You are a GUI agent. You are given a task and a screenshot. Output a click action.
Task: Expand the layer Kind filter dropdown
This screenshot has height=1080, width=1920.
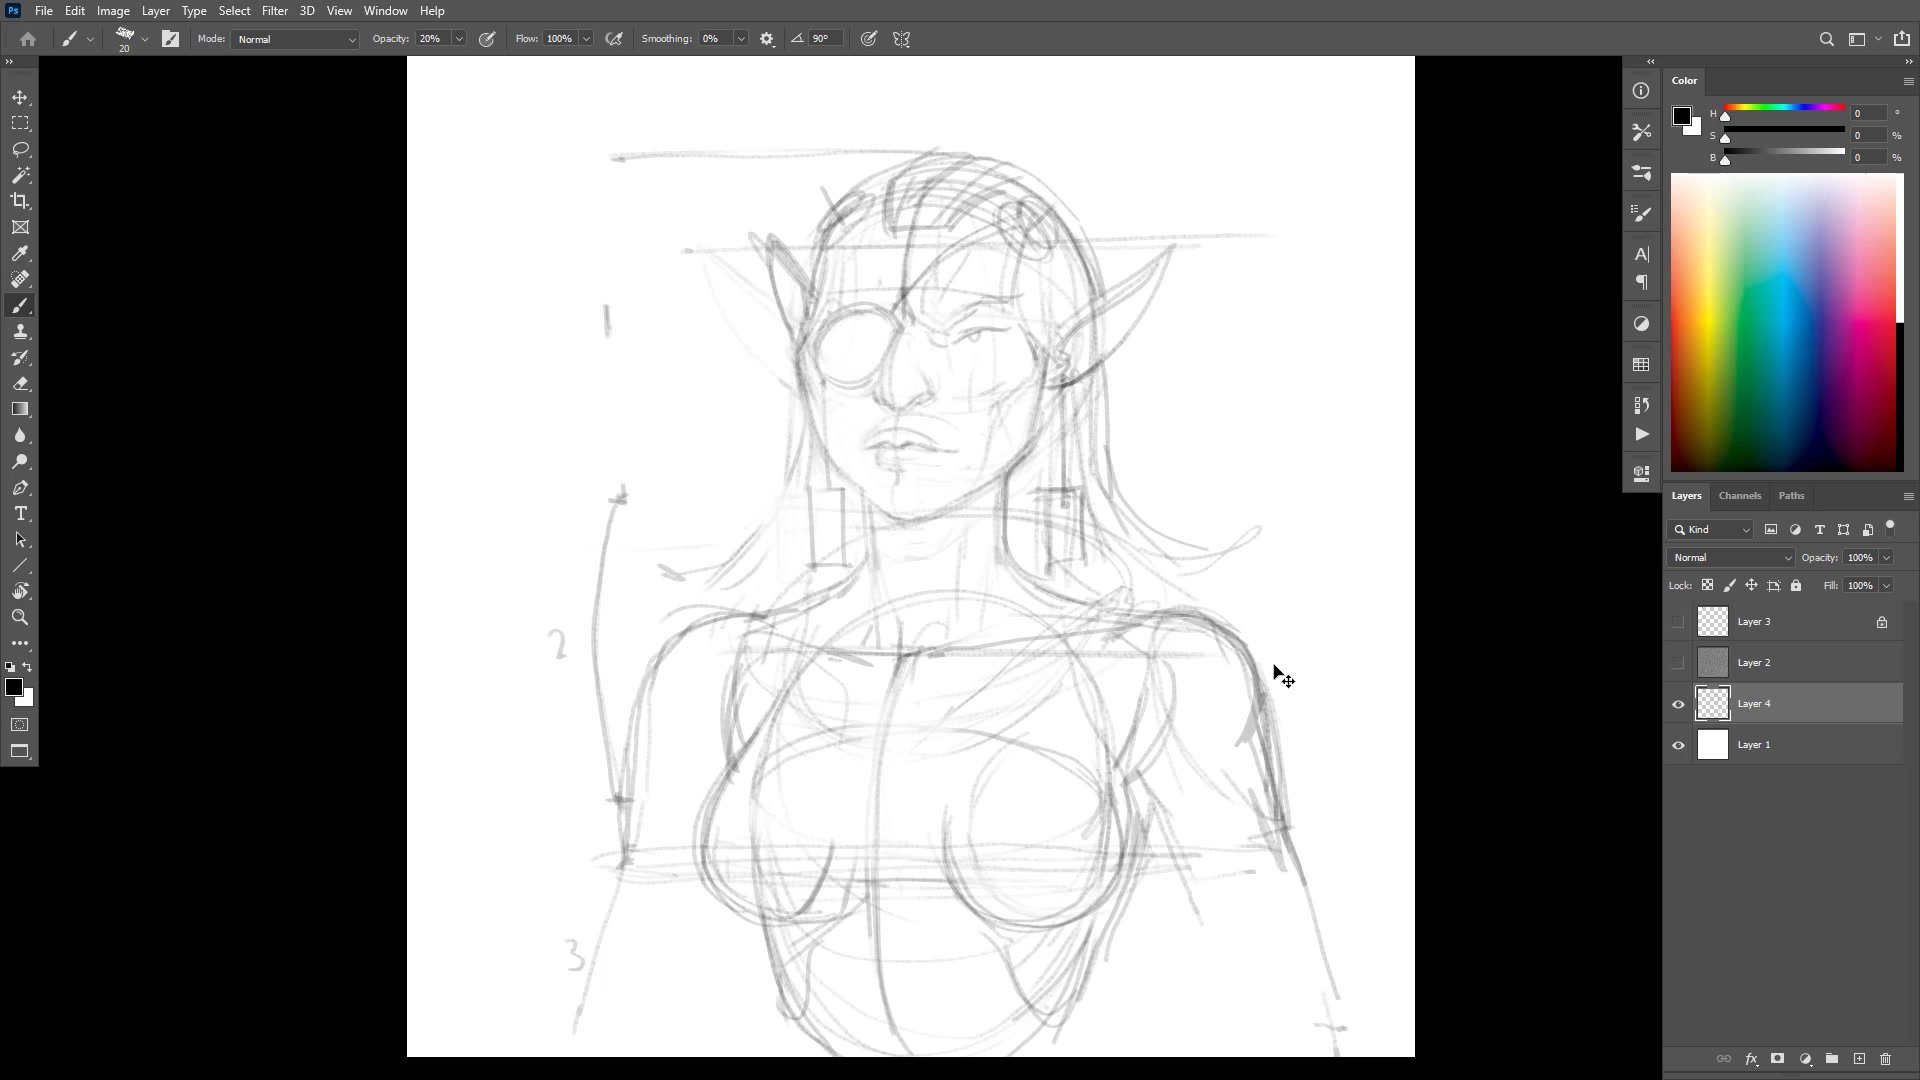tap(1710, 530)
